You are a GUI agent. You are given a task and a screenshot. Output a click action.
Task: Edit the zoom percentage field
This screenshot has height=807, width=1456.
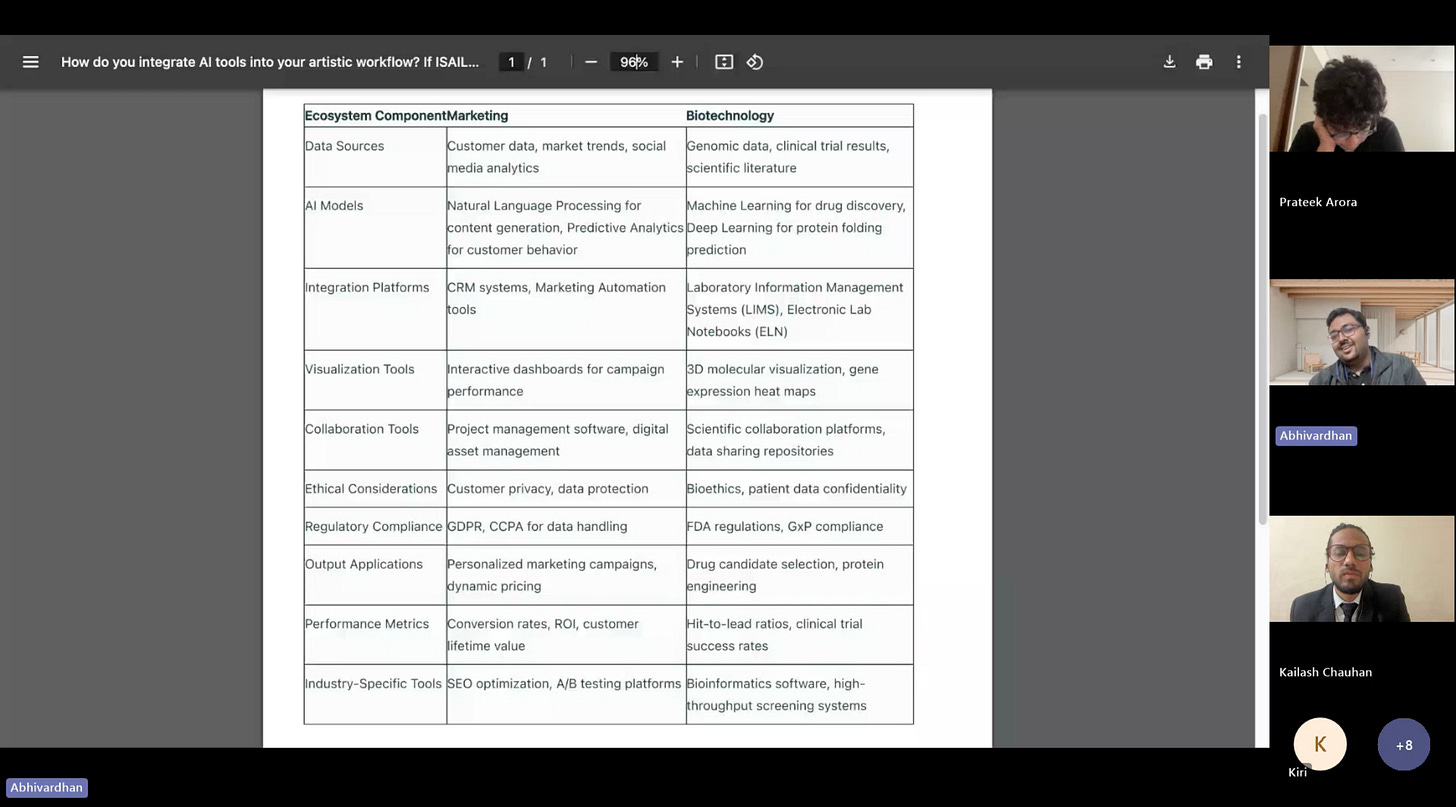[x=634, y=62]
